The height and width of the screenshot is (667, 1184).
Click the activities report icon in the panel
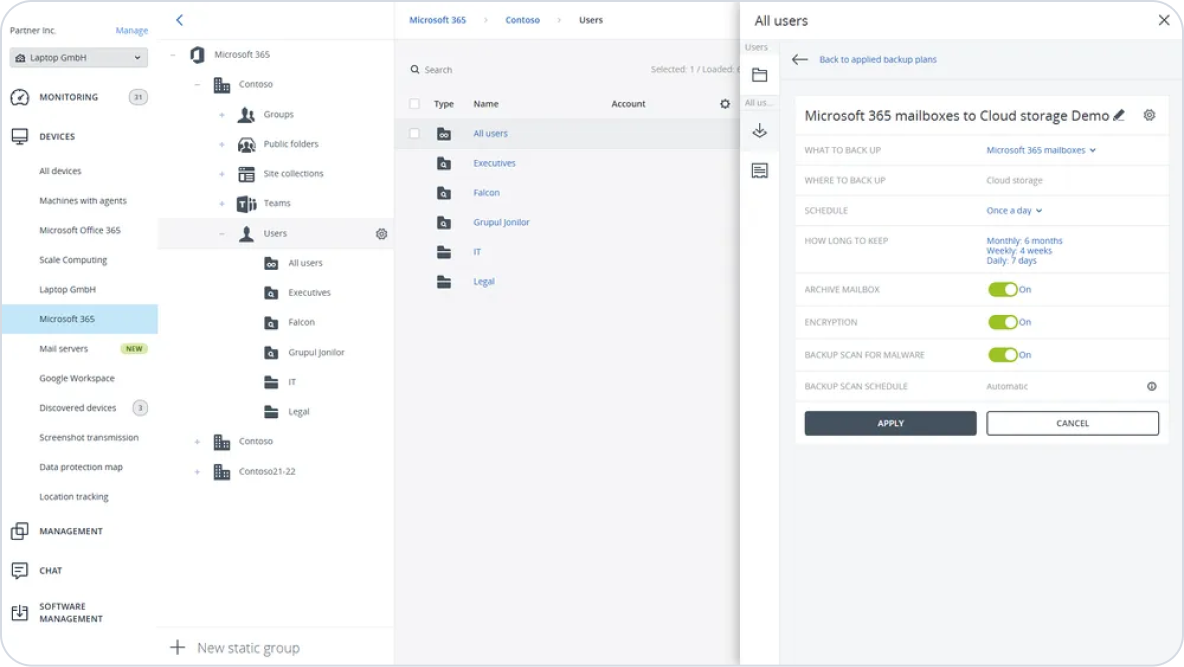[x=758, y=170]
